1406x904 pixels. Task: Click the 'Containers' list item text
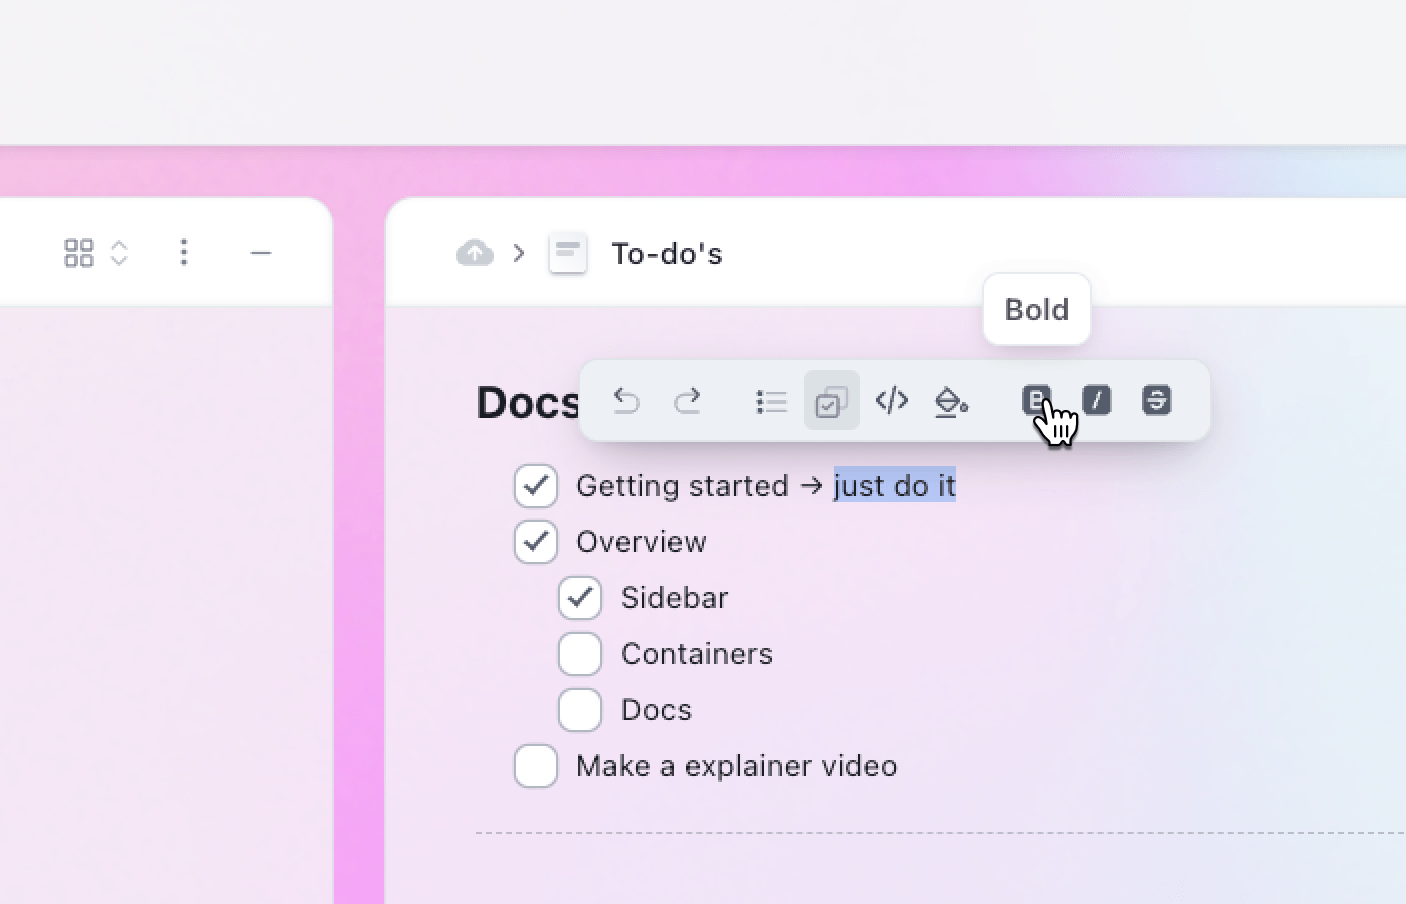pyautogui.click(x=697, y=654)
